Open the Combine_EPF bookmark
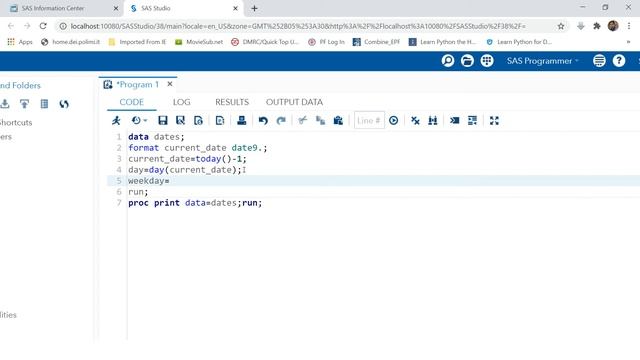Image resolution: width=640 pixels, height=360 pixels. coord(376,42)
